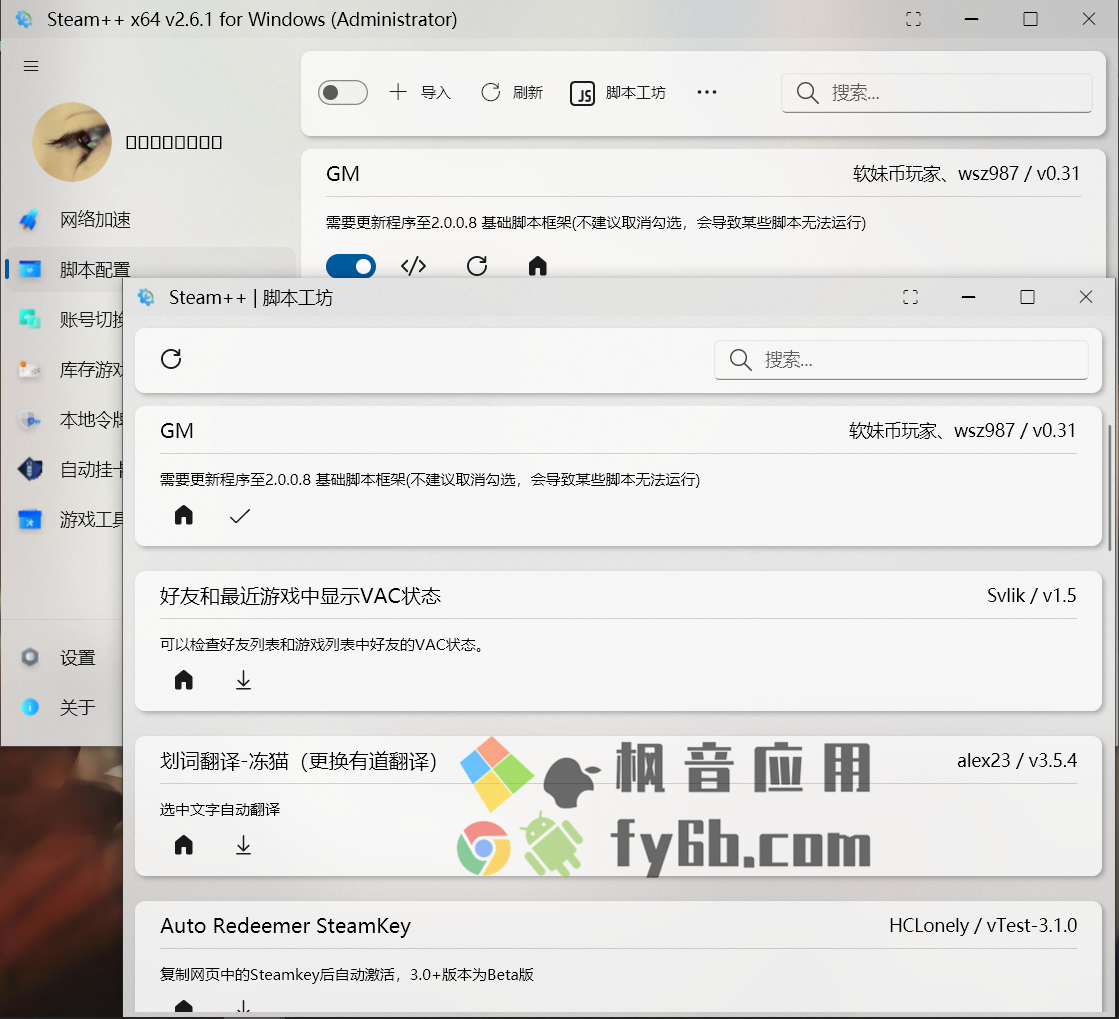Click the user avatar picture
1119x1019 pixels.
click(x=72, y=141)
